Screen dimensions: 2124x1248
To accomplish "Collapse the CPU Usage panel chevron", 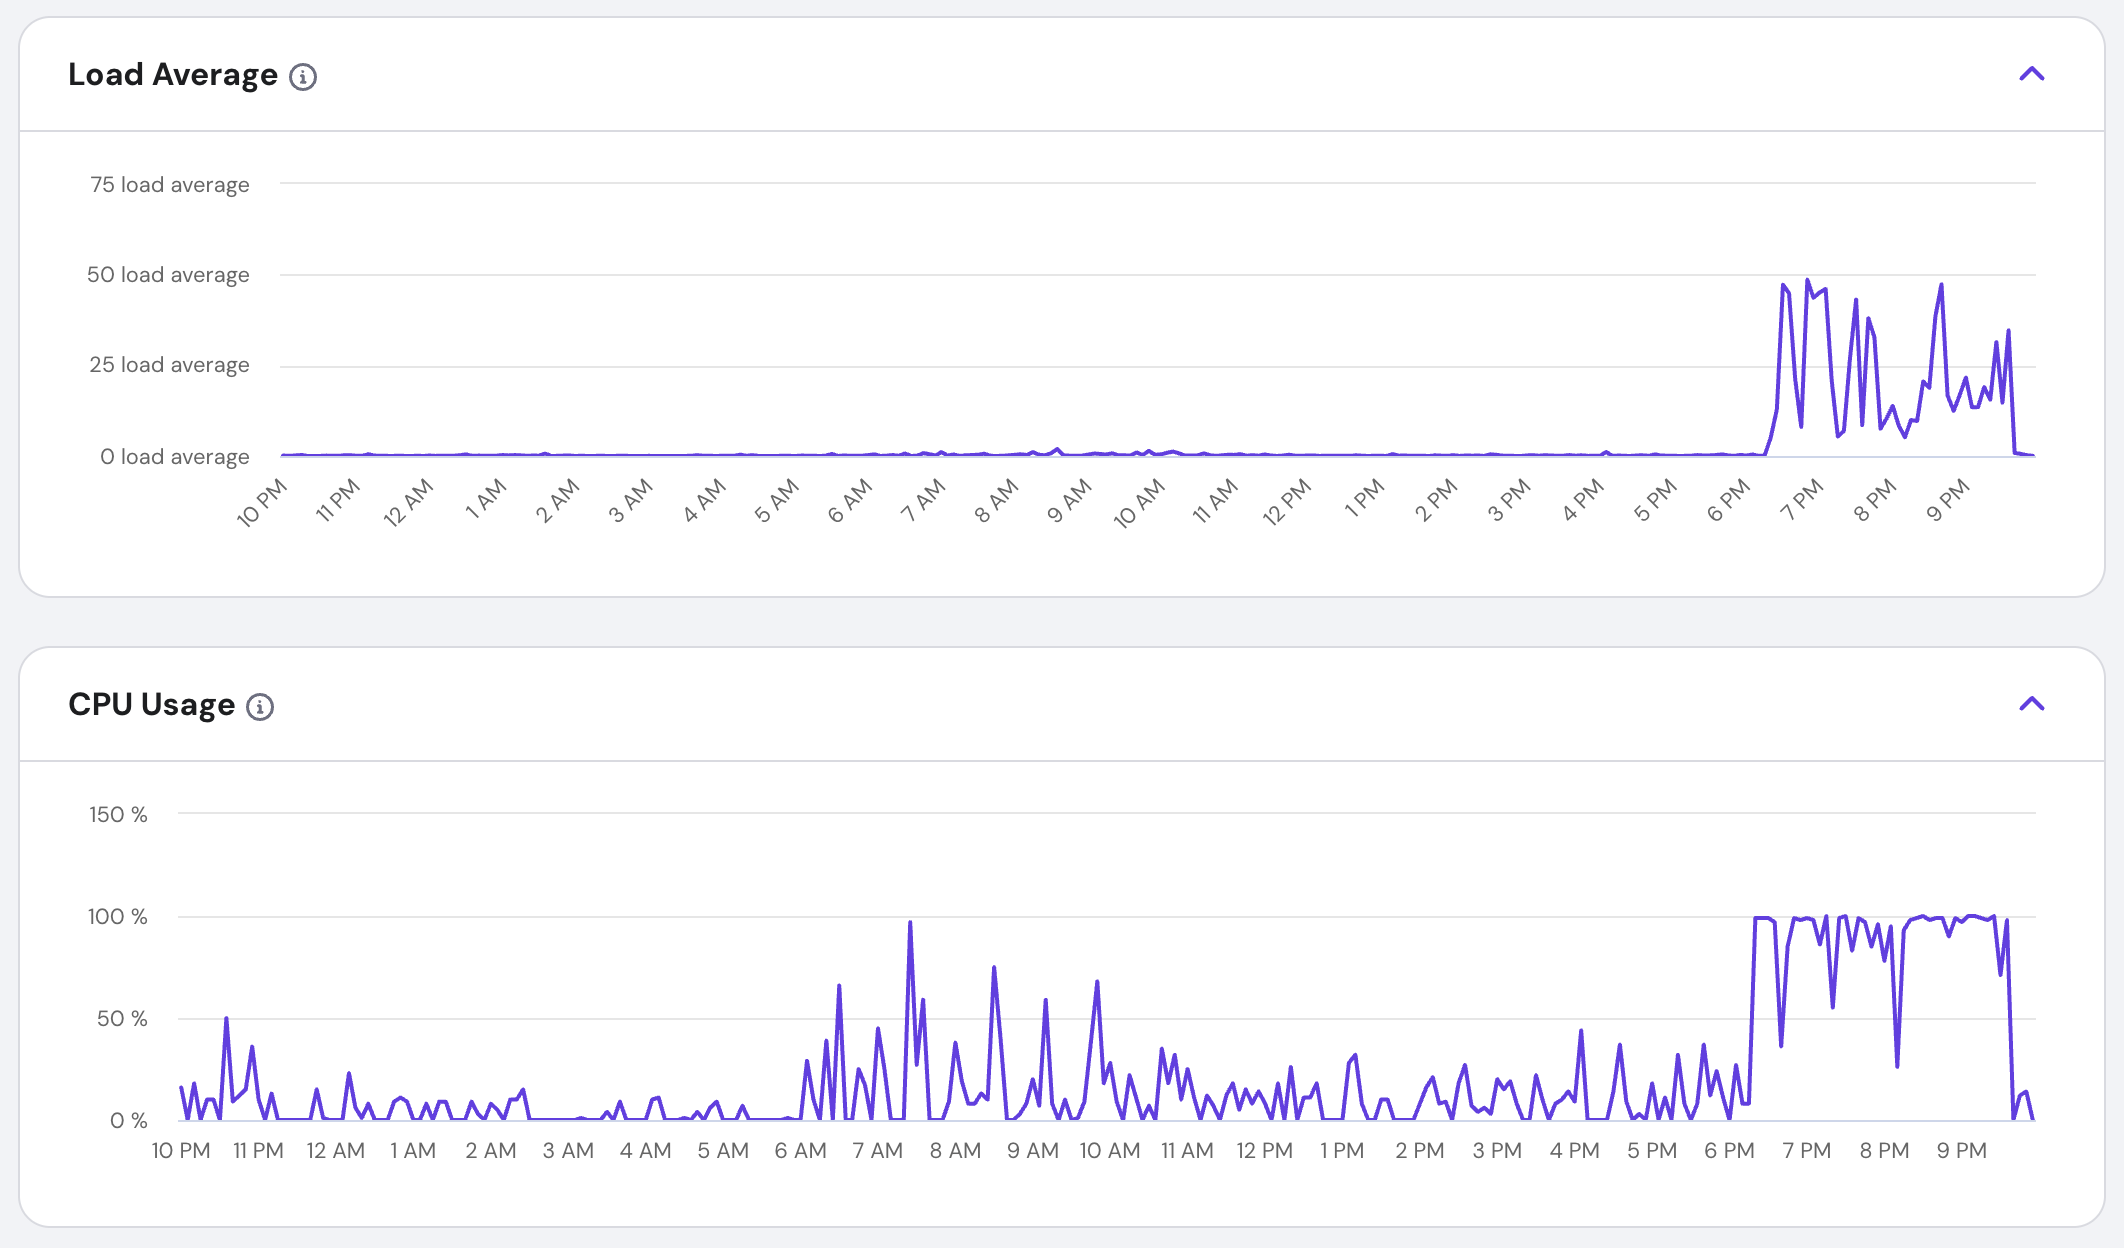I will click(2031, 704).
